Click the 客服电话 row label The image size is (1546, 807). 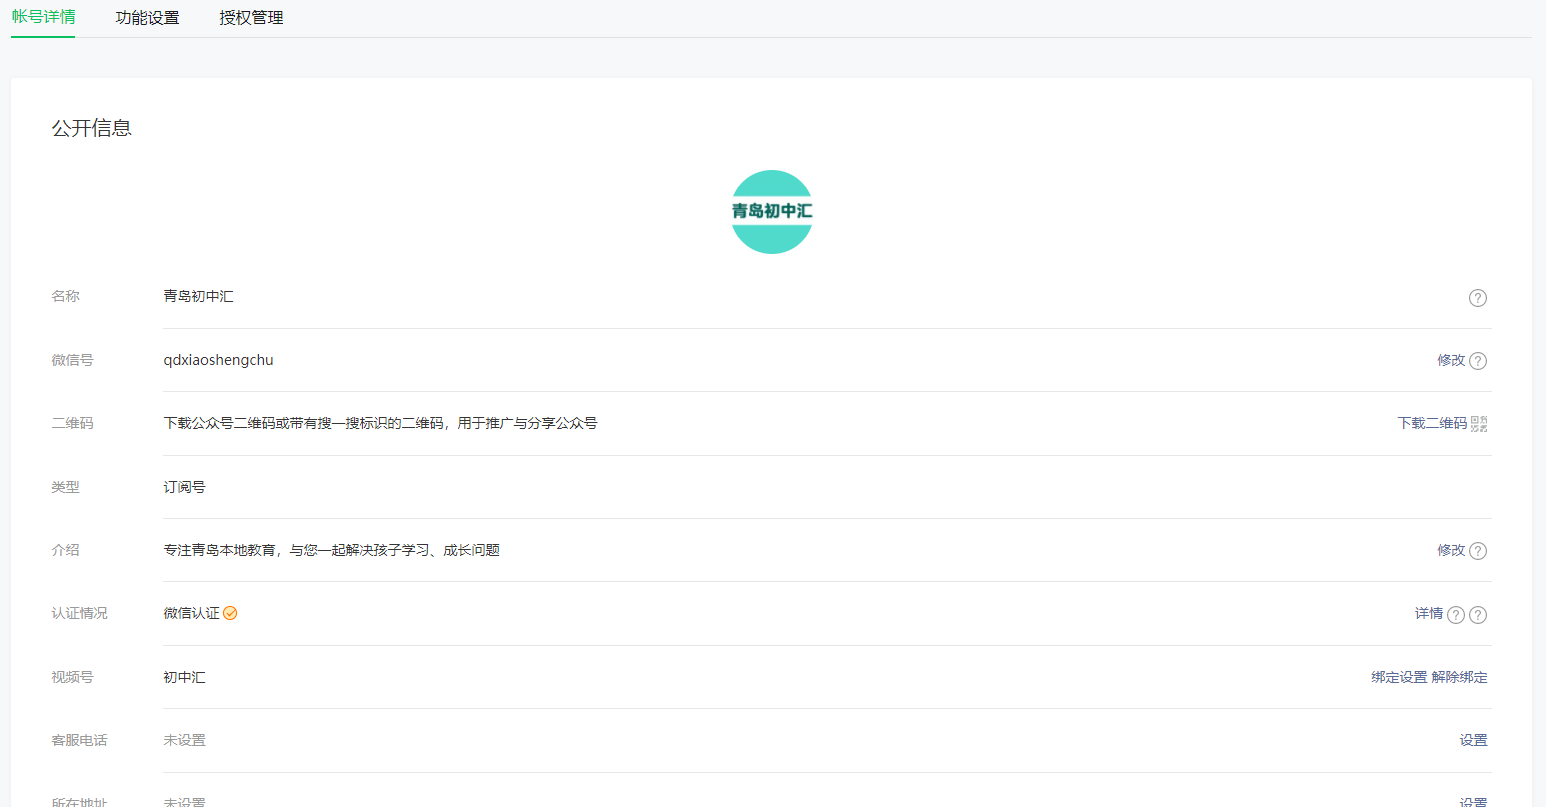click(x=79, y=740)
